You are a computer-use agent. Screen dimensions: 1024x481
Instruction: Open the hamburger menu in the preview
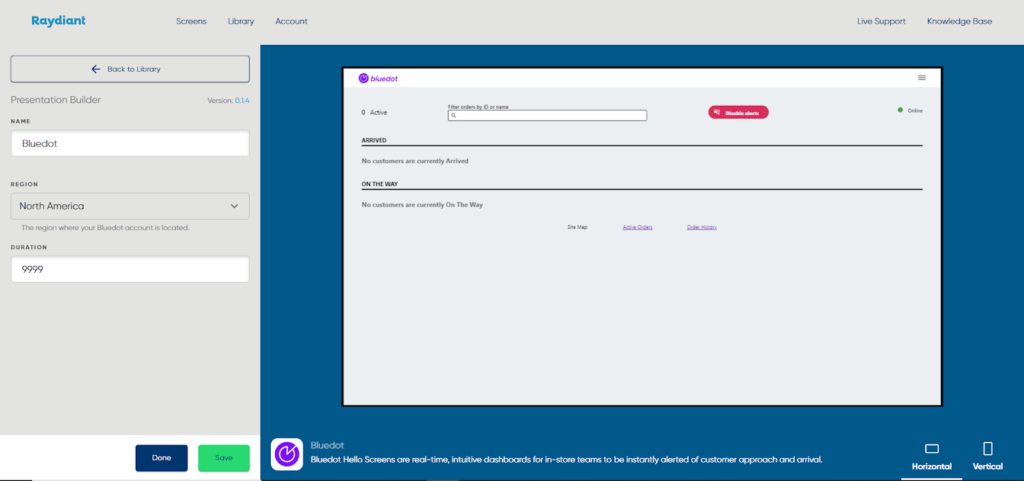click(x=921, y=78)
